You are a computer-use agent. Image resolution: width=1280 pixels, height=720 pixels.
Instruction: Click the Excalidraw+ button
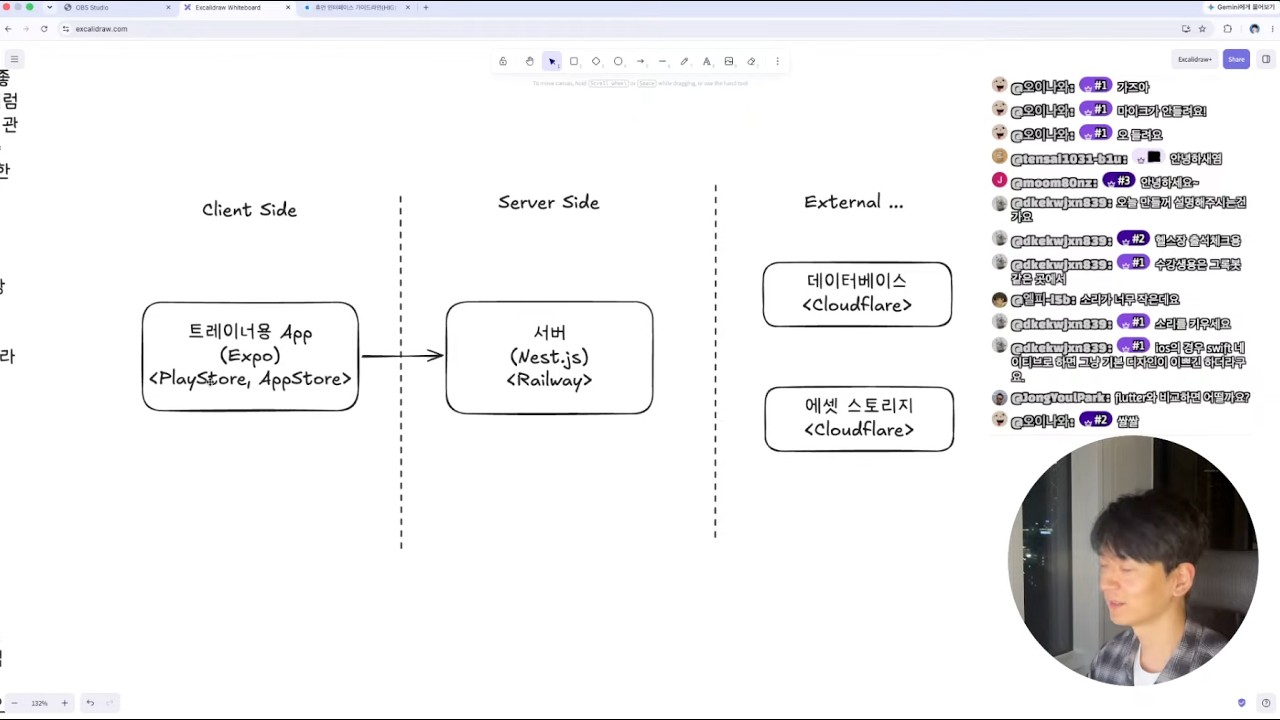pos(1195,59)
